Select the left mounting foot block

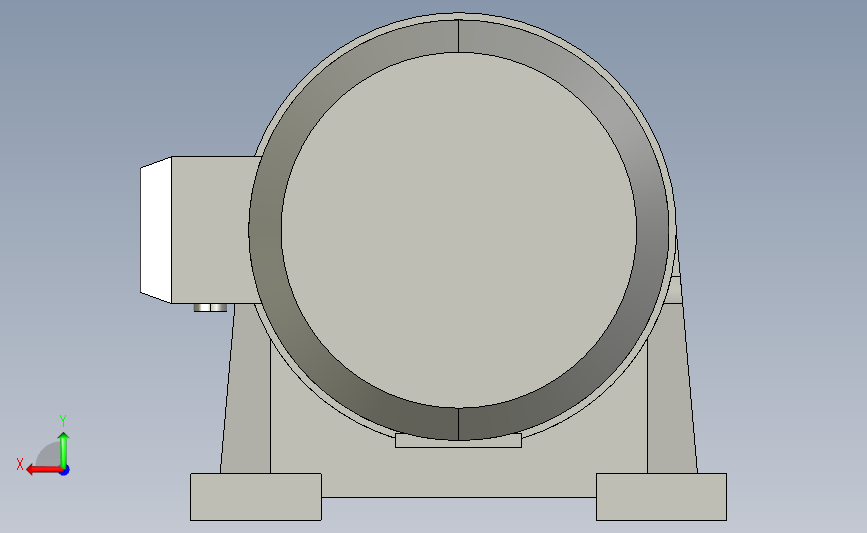[x=256, y=497]
